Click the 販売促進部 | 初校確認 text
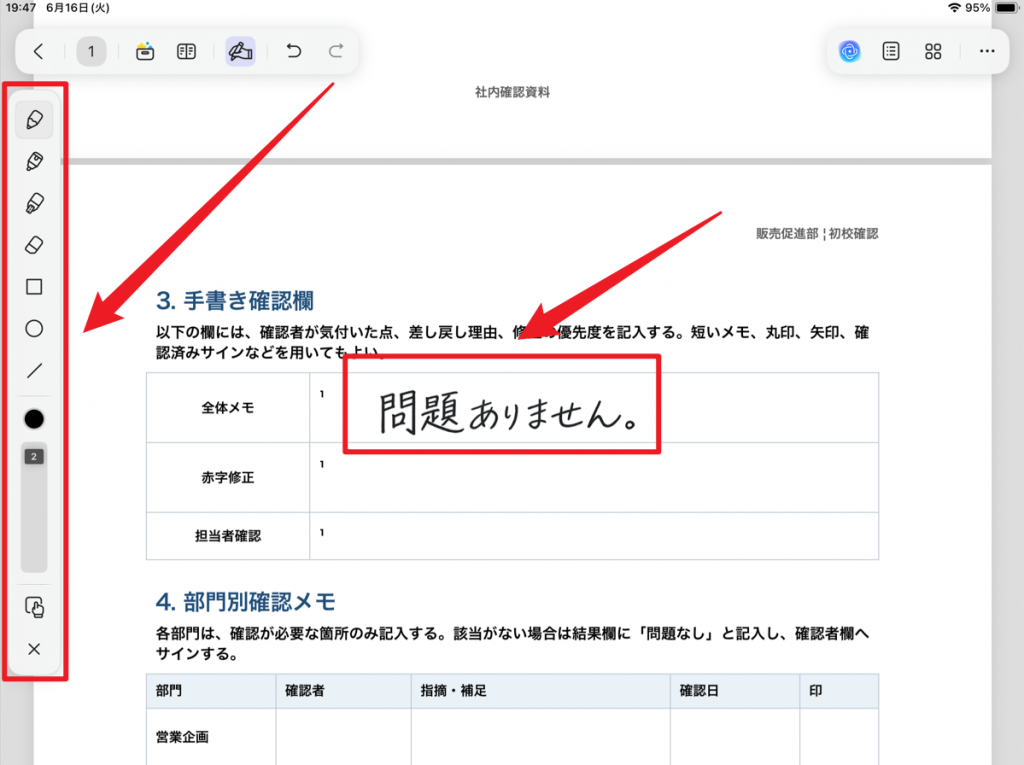 (x=817, y=234)
